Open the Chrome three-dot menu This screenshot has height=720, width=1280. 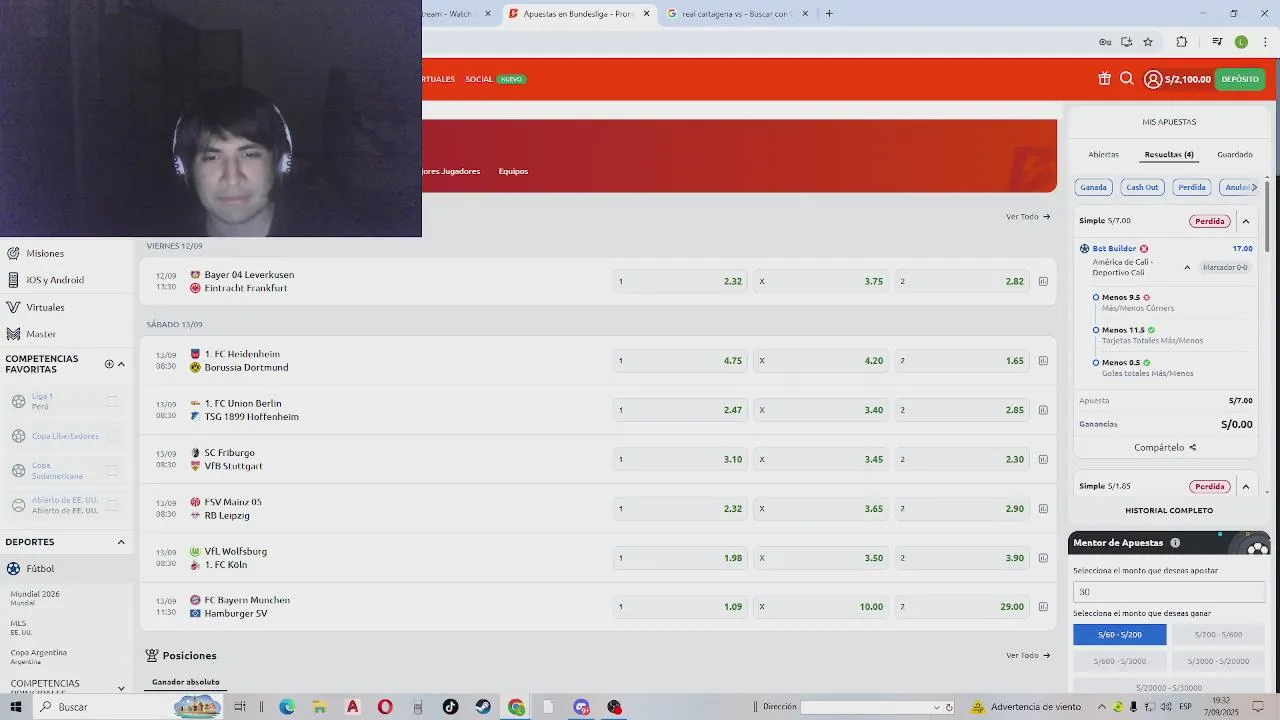click(1265, 42)
